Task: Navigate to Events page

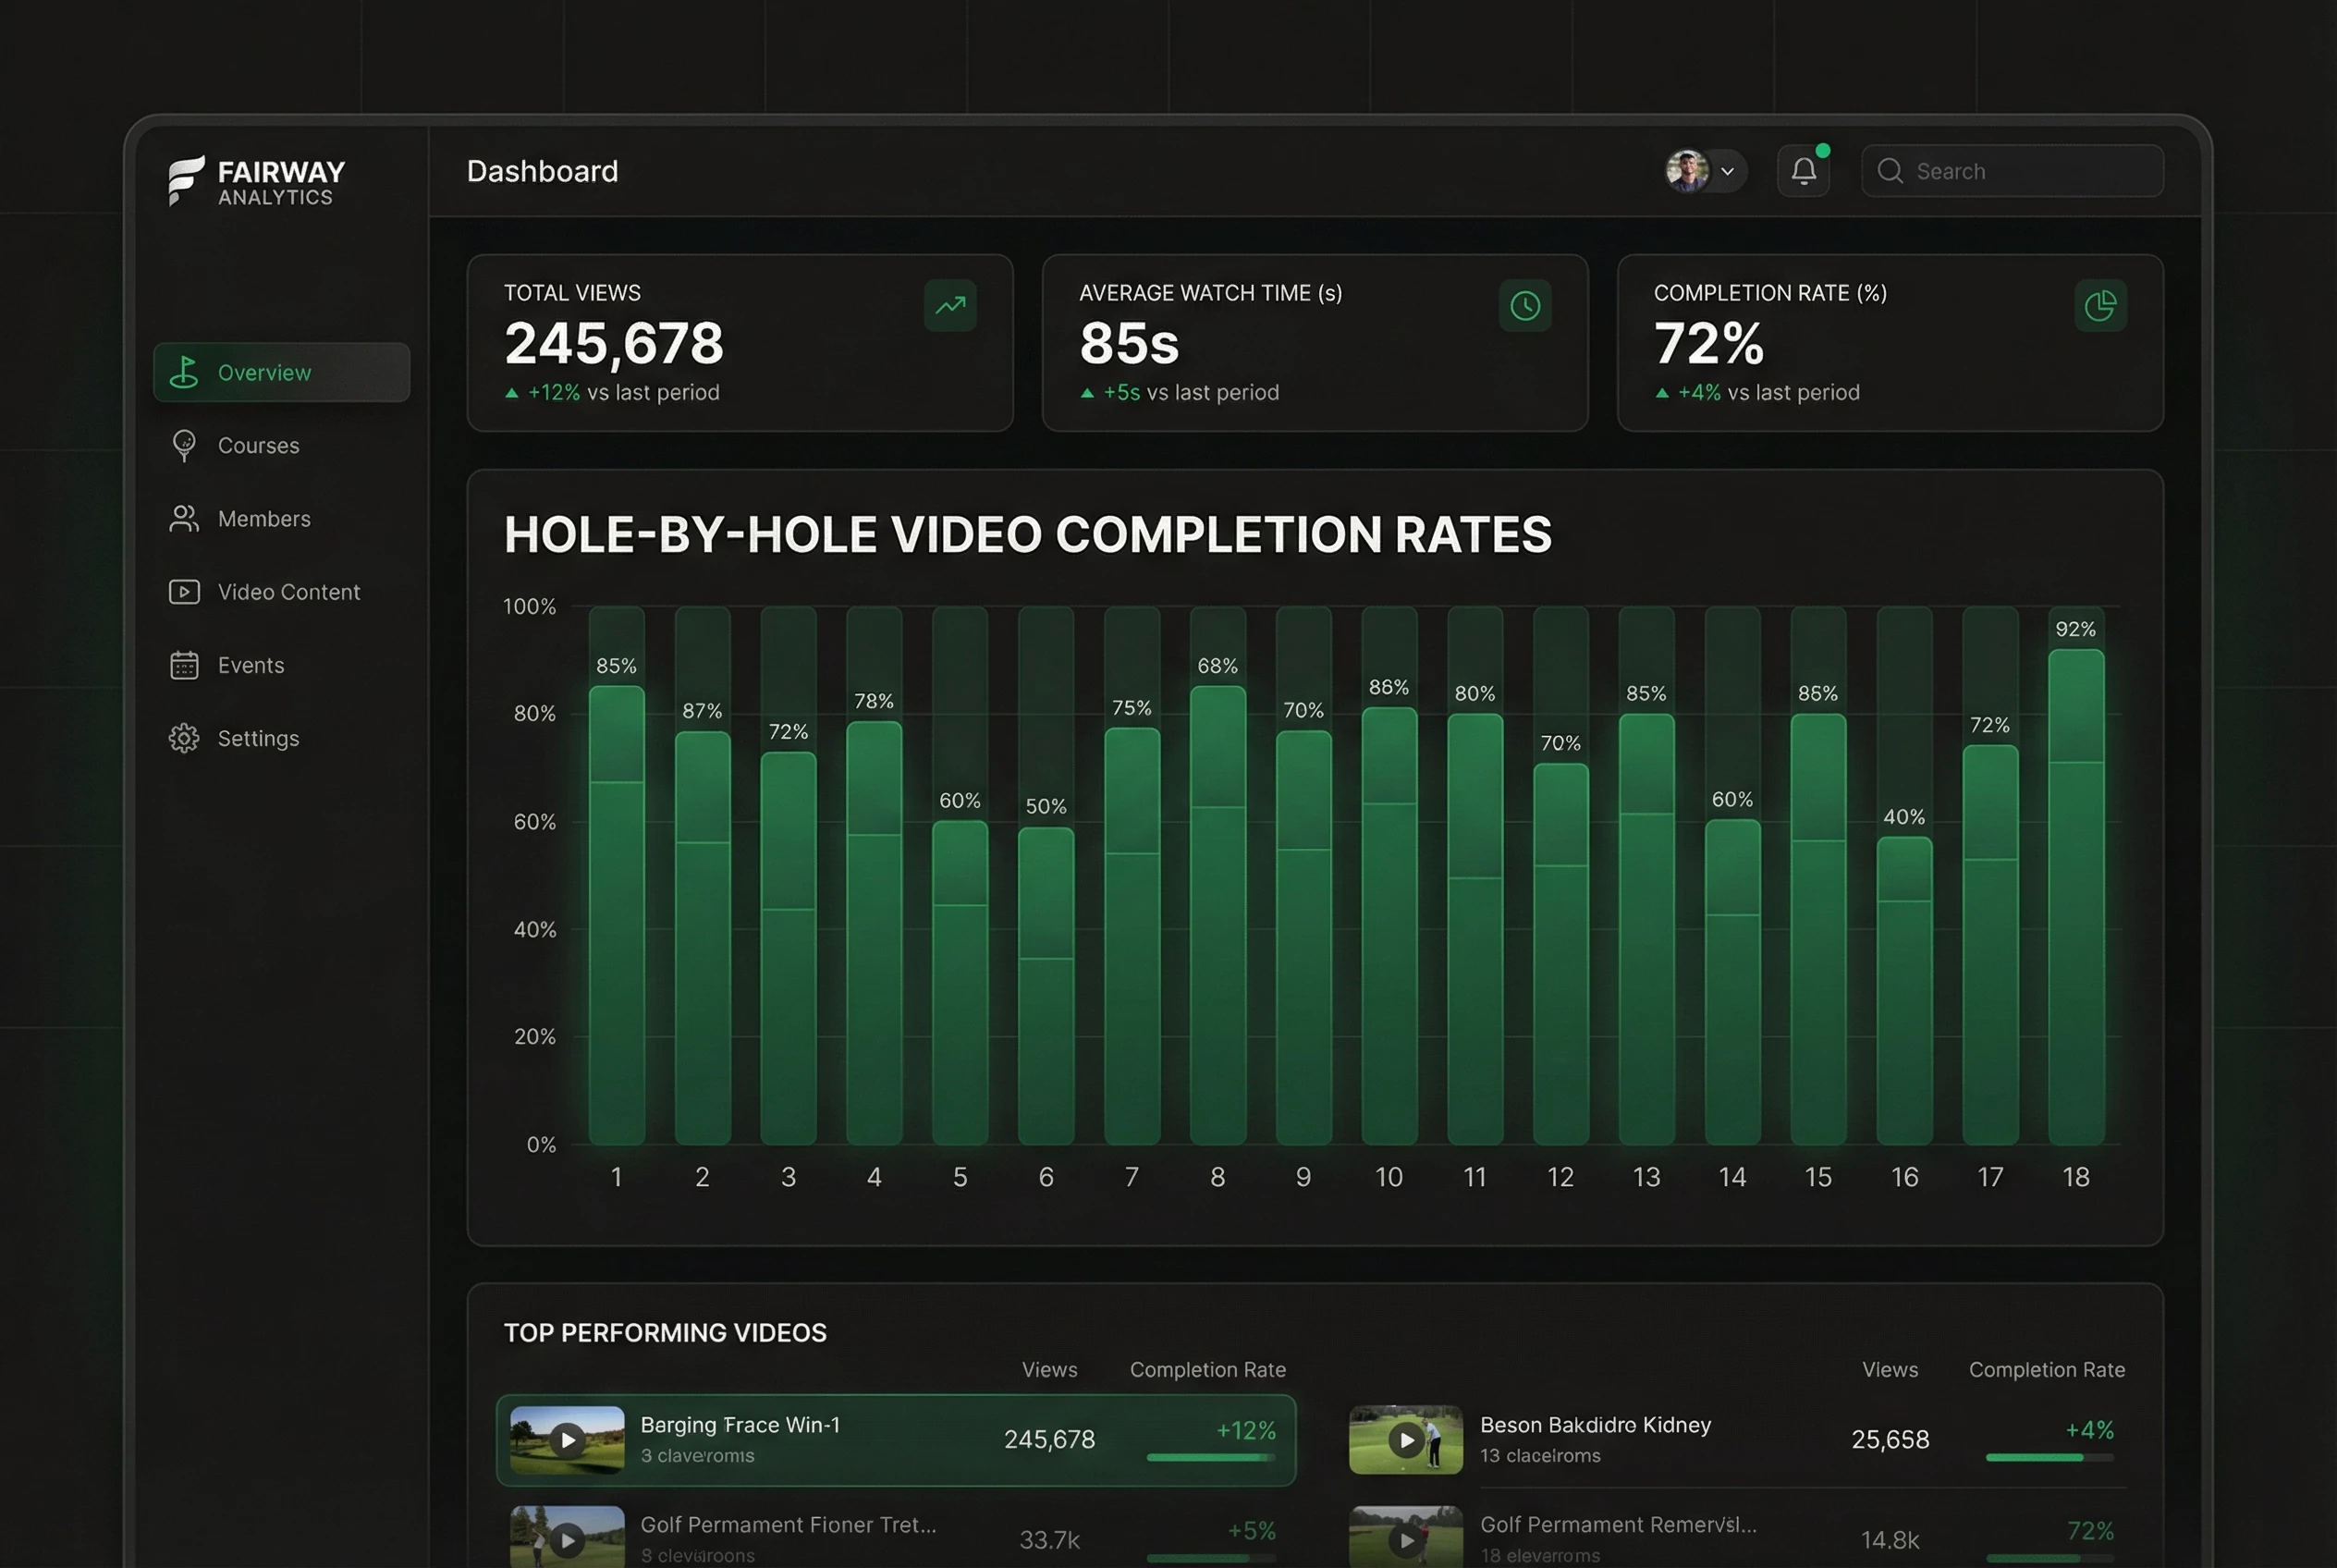Action: click(282, 665)
